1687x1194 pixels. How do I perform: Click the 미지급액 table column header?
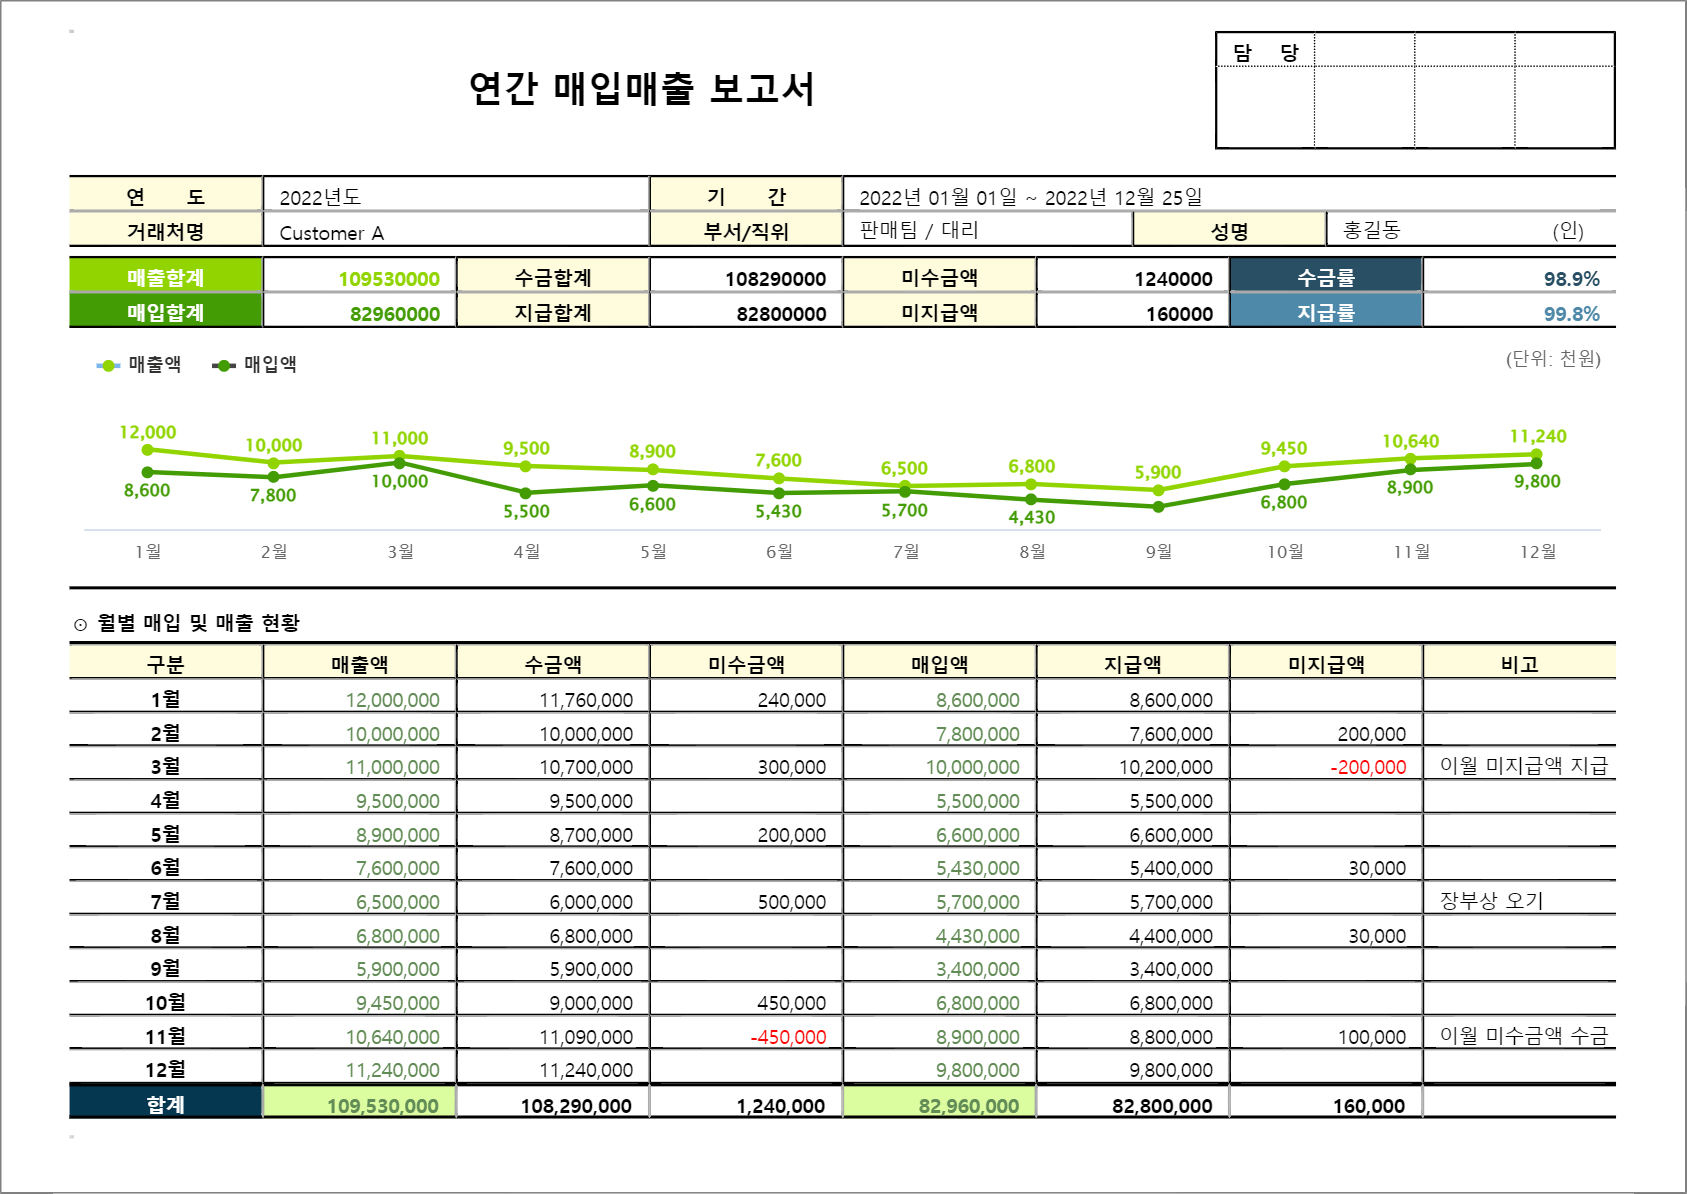[x=1326, y=663]
